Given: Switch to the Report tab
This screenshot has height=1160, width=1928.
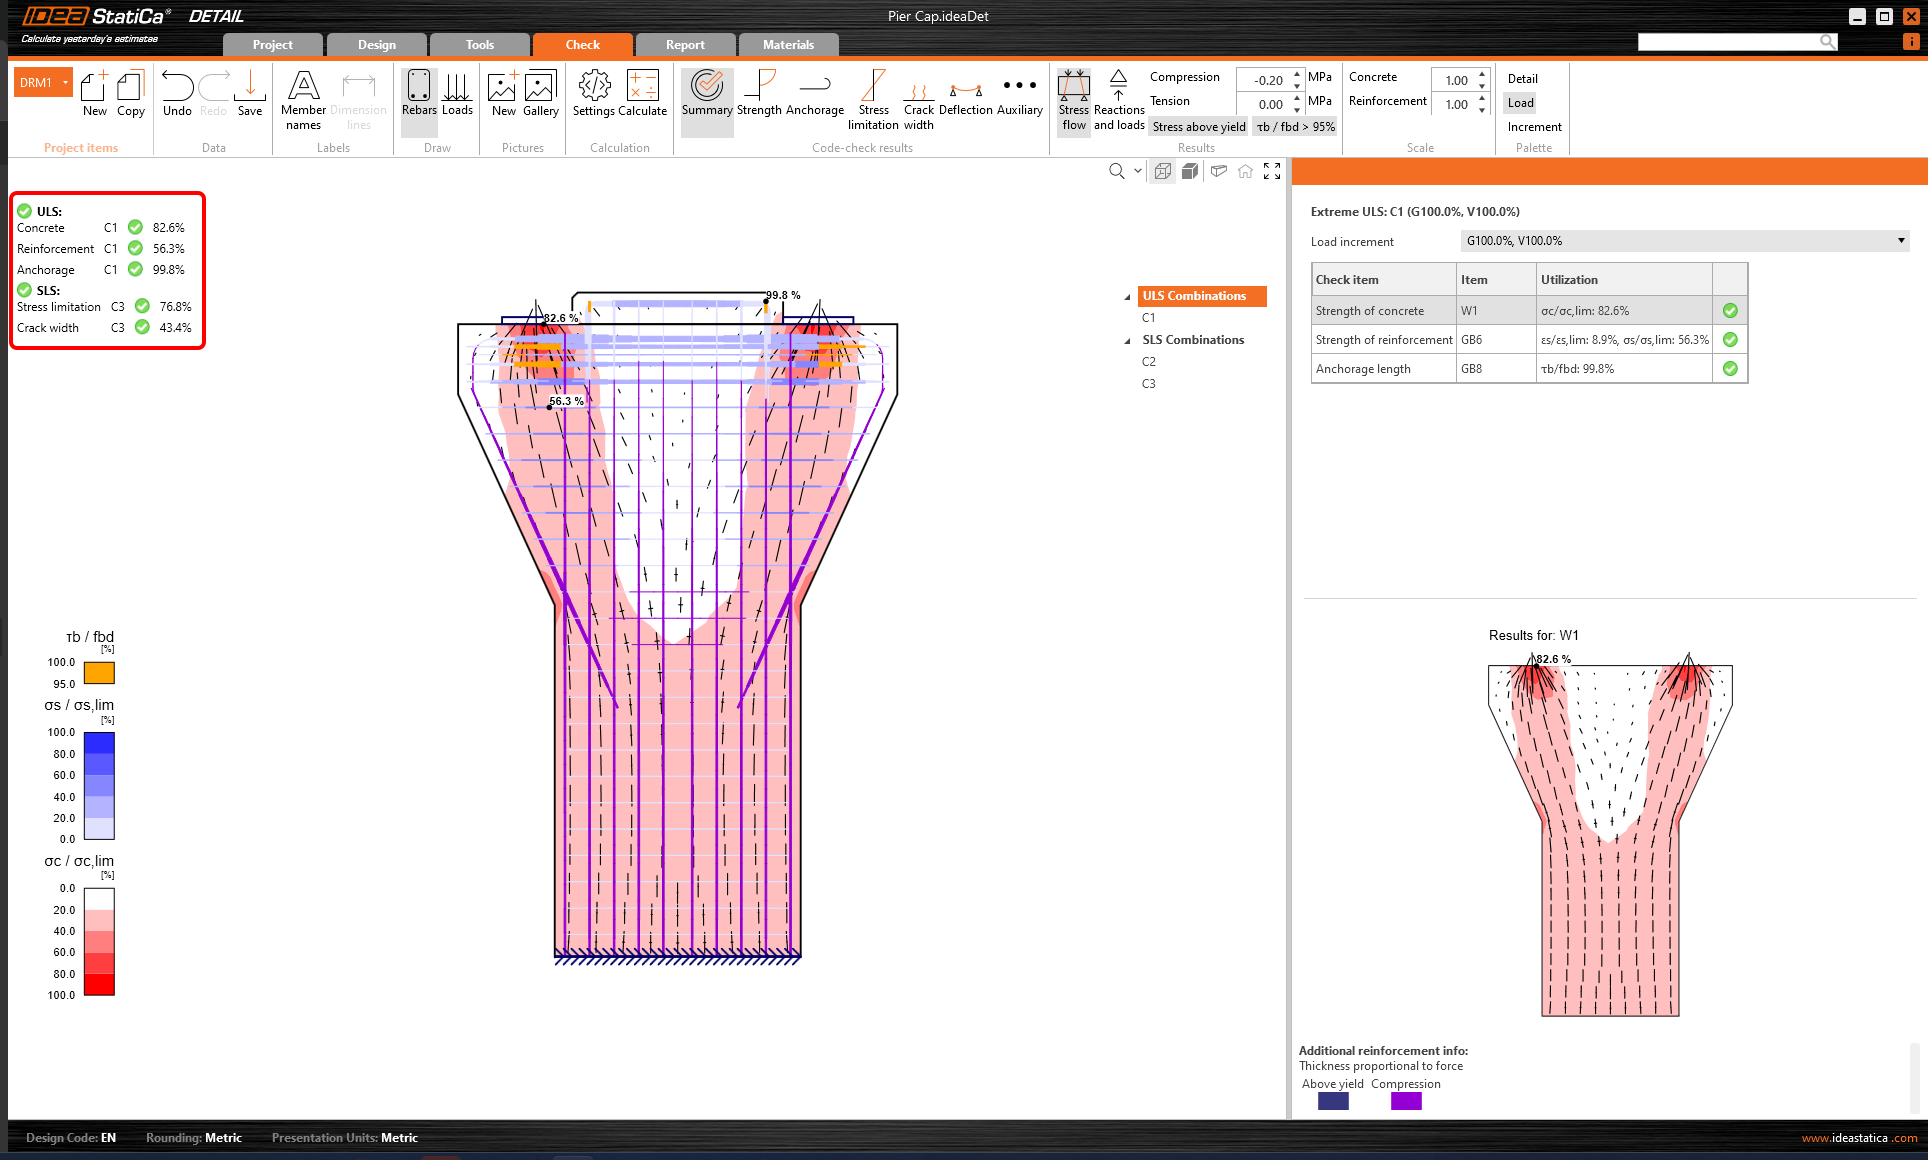Looking at the screenshot, I should click(x=685, y=45).
